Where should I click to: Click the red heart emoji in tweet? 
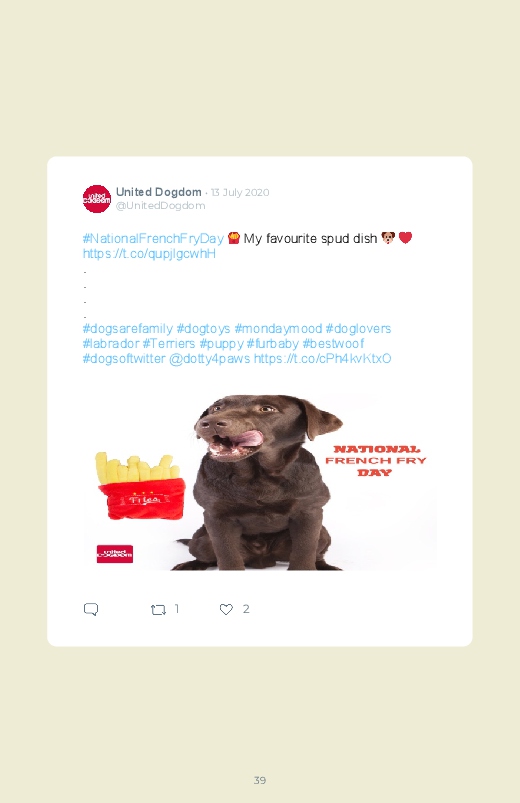(x=405, y=238)
